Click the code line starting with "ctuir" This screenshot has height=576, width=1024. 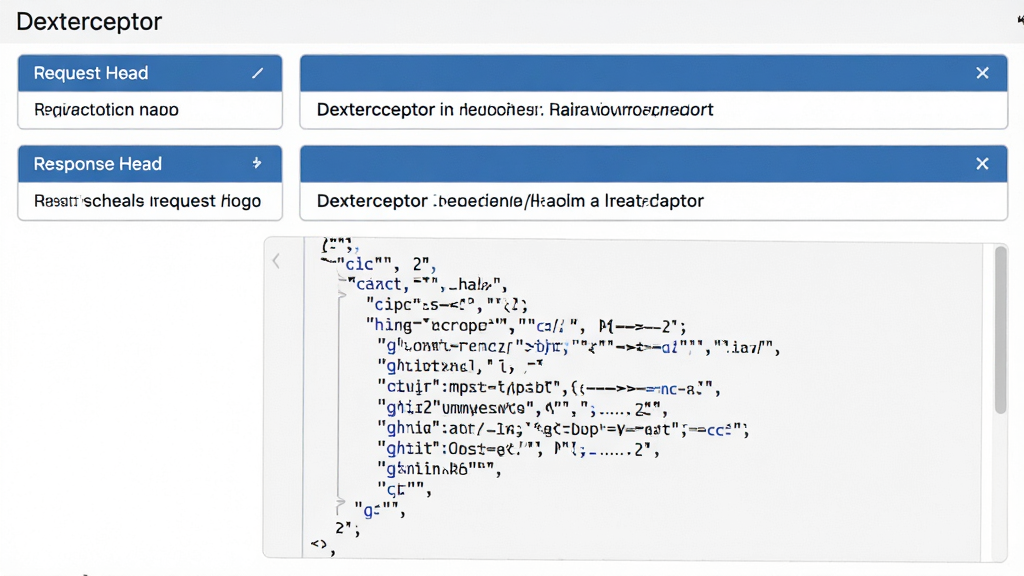point(549,387)
